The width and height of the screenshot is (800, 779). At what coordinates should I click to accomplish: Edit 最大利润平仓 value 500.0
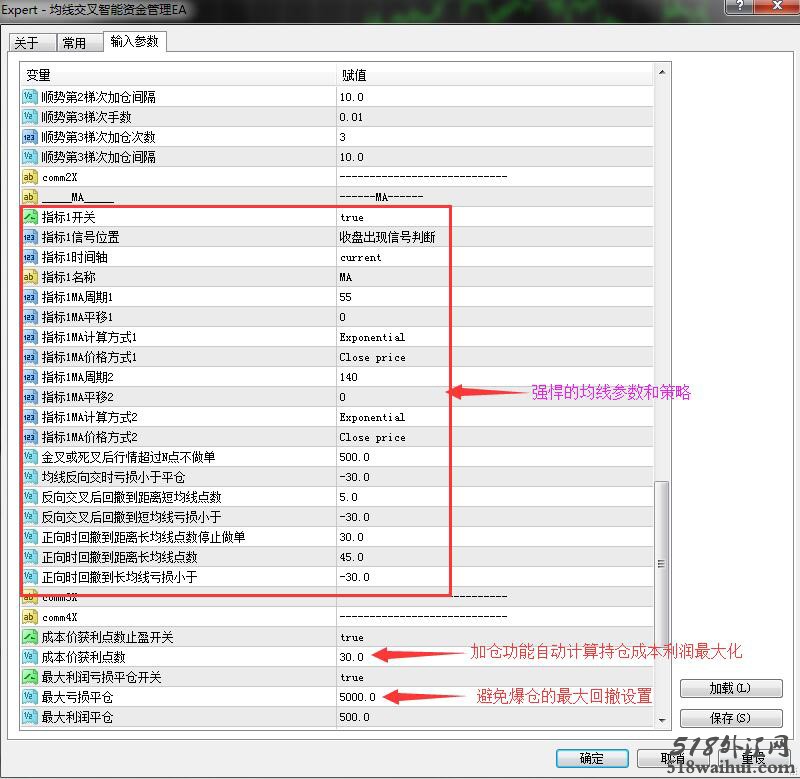pos(355,717)
